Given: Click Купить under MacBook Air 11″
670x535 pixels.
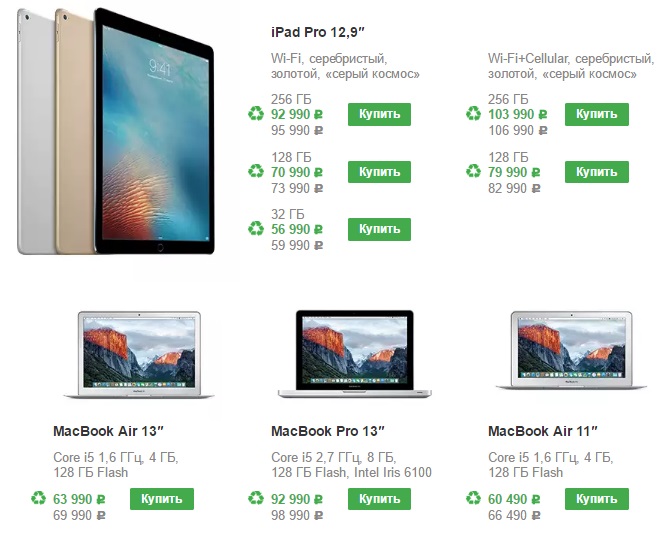Looking at the screenshot, I should [x=597, y=499].
